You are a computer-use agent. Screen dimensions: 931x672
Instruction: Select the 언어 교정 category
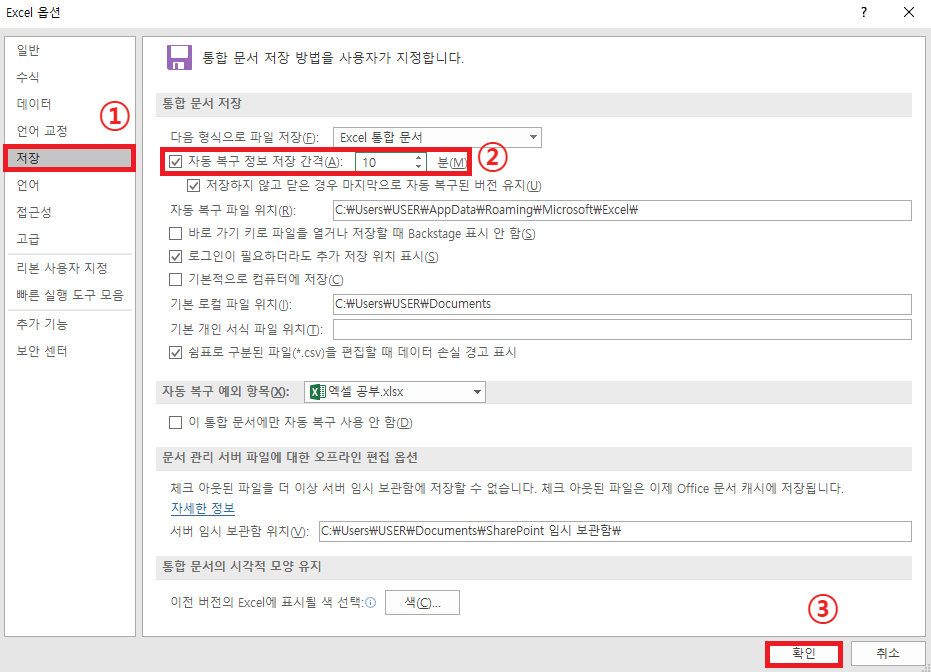click(x=69, y=131)
